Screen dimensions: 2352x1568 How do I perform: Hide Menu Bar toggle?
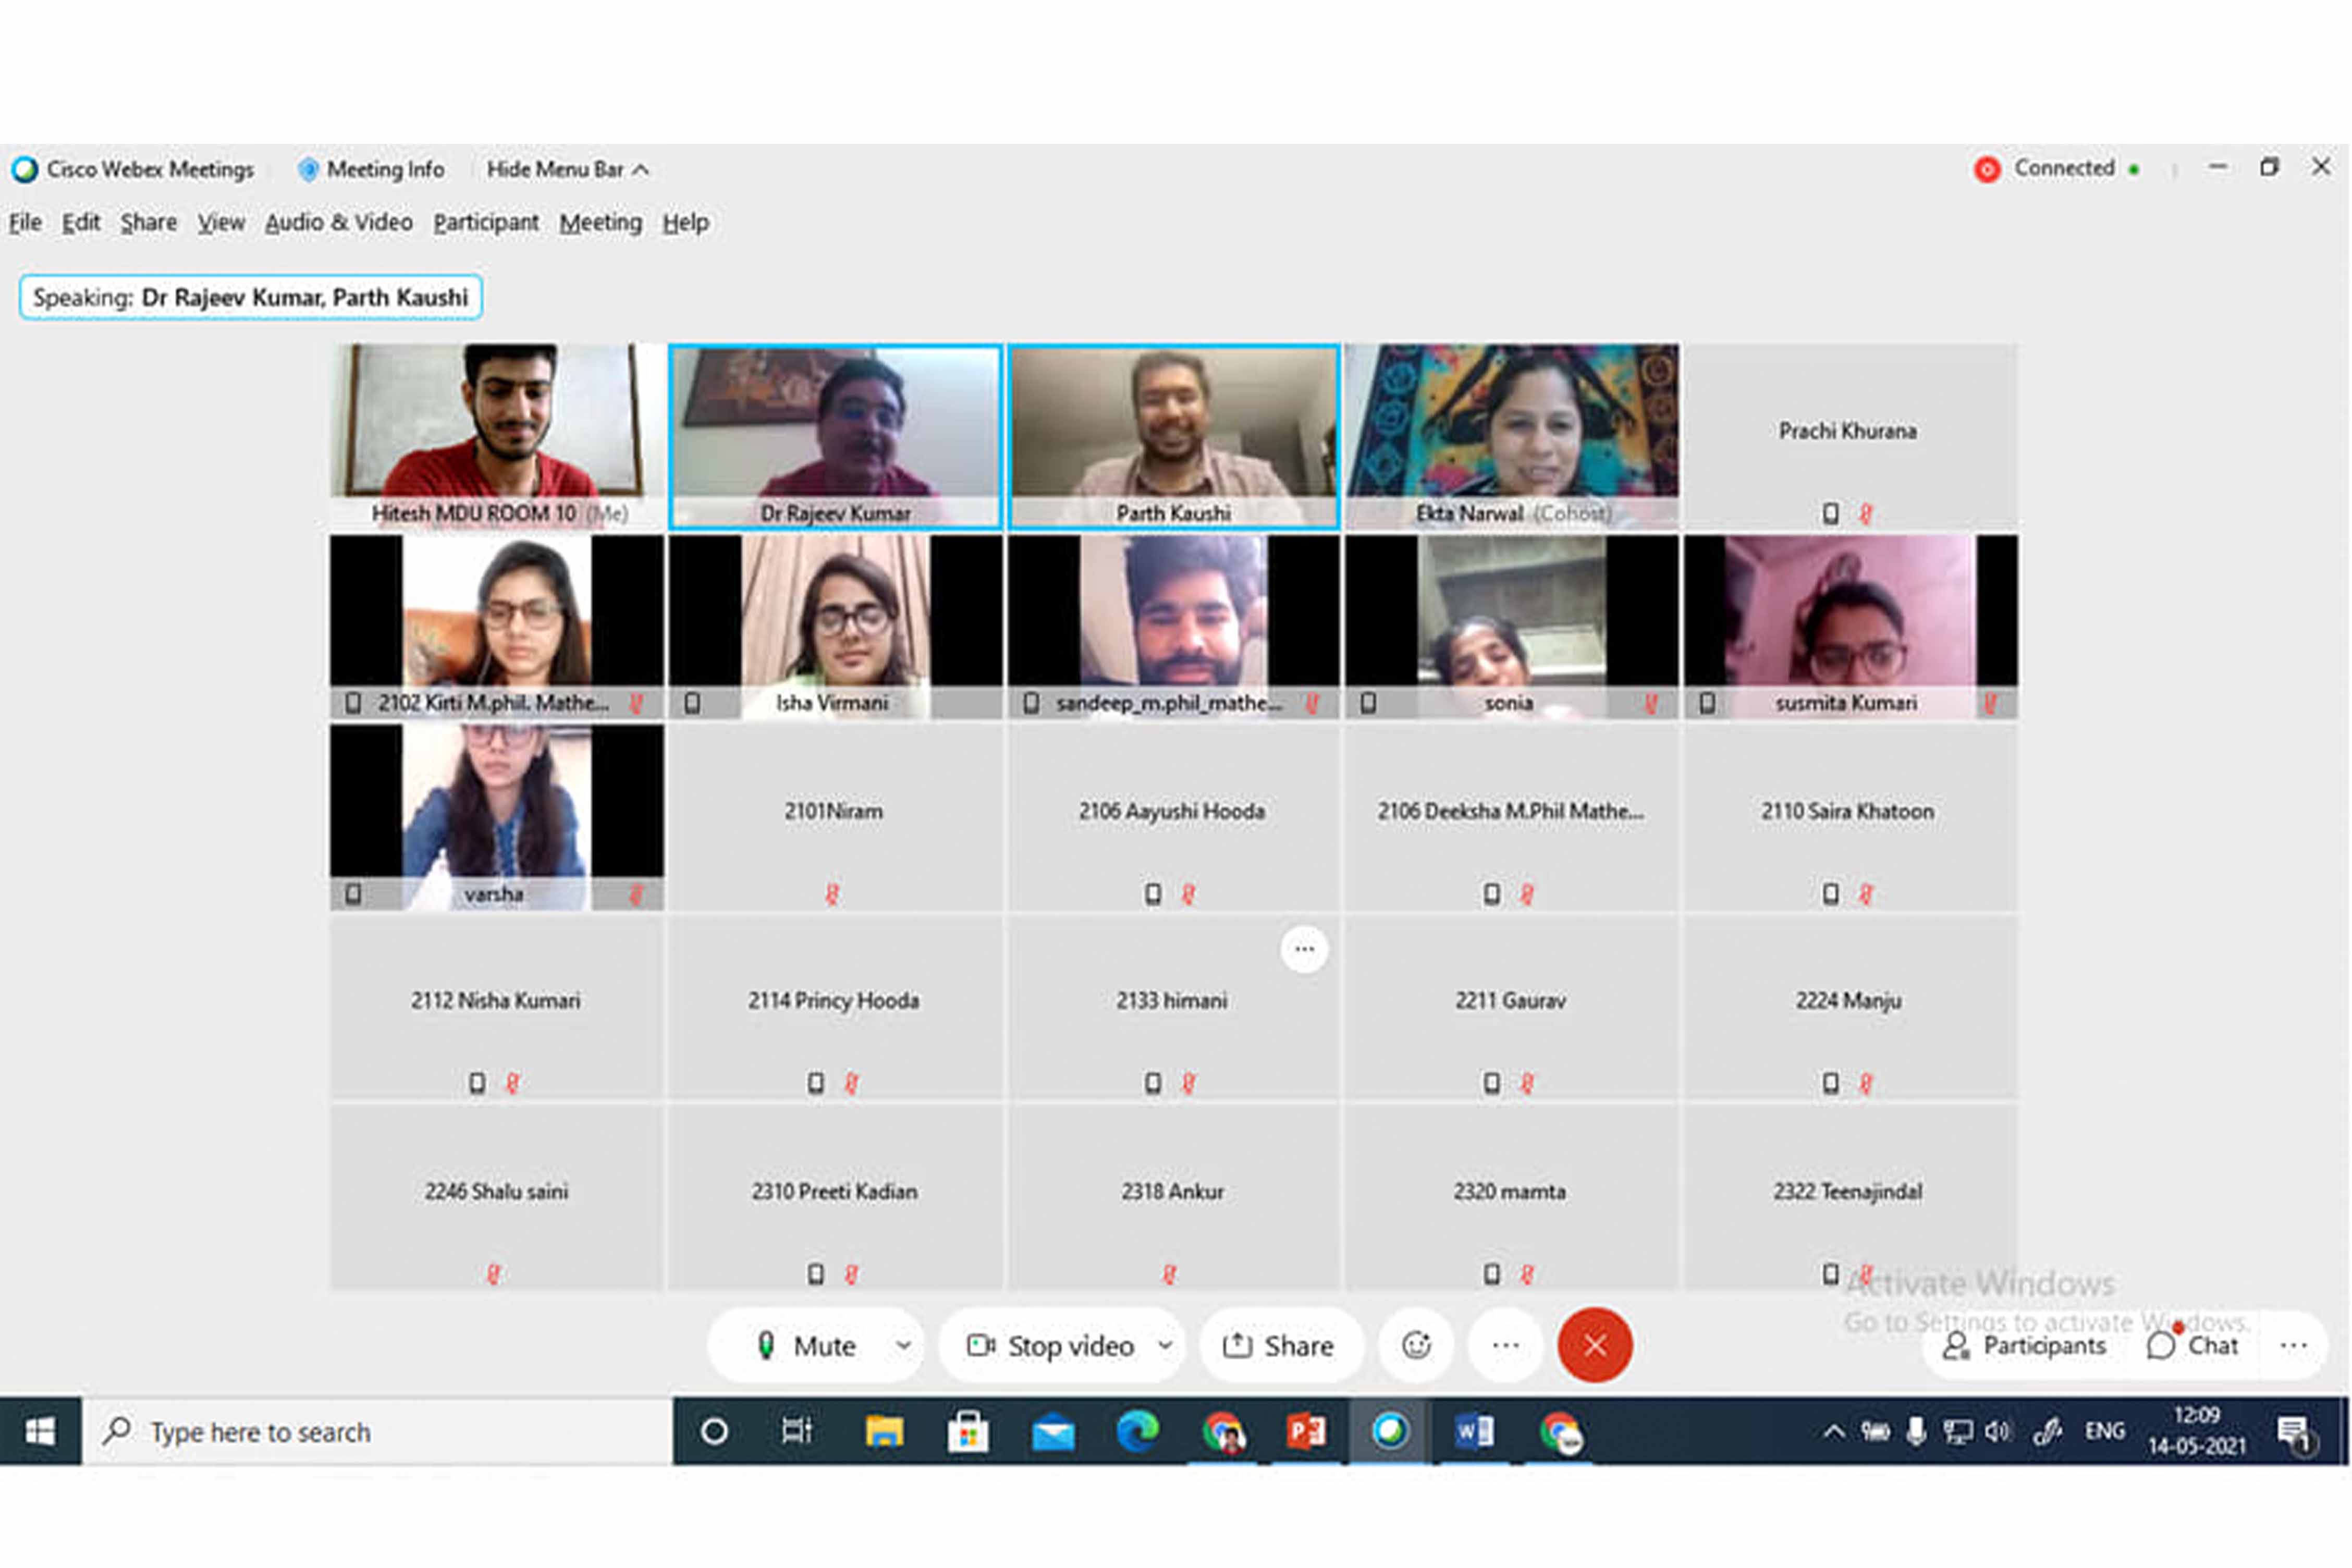pyautogui.click(x=566, y=170)
